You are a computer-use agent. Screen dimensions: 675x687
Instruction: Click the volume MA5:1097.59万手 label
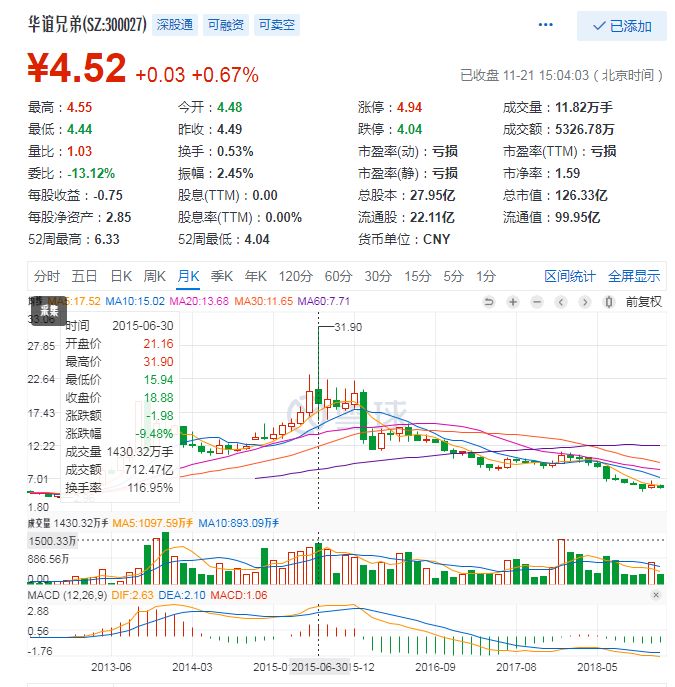point(152,523)
